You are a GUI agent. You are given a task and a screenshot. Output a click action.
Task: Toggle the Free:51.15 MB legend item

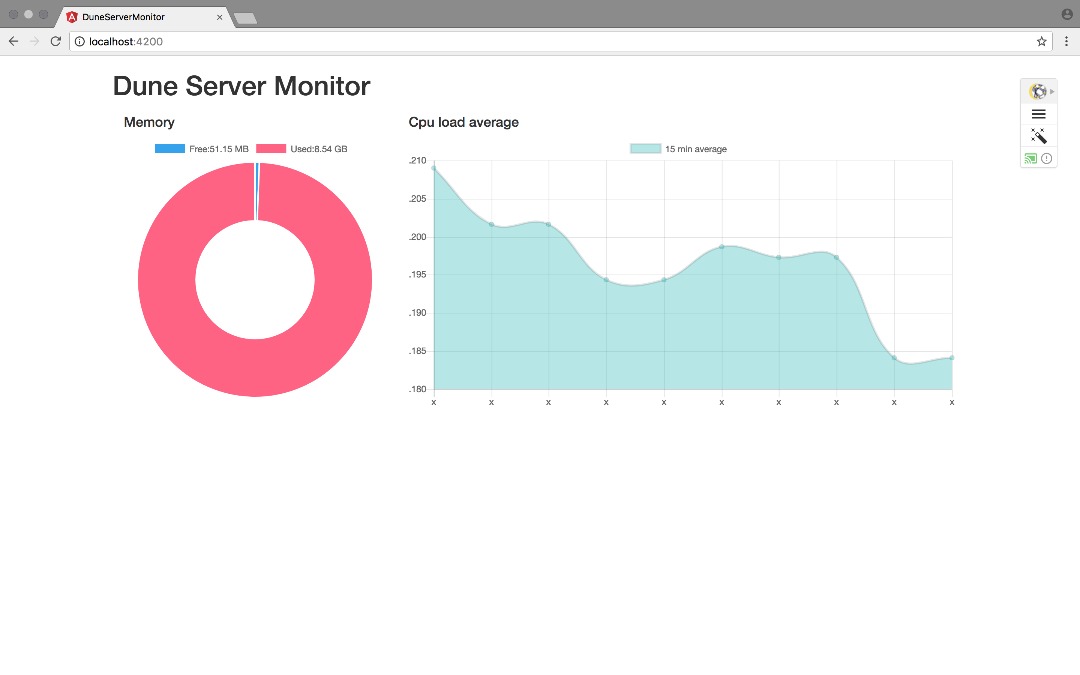point(201,149)
